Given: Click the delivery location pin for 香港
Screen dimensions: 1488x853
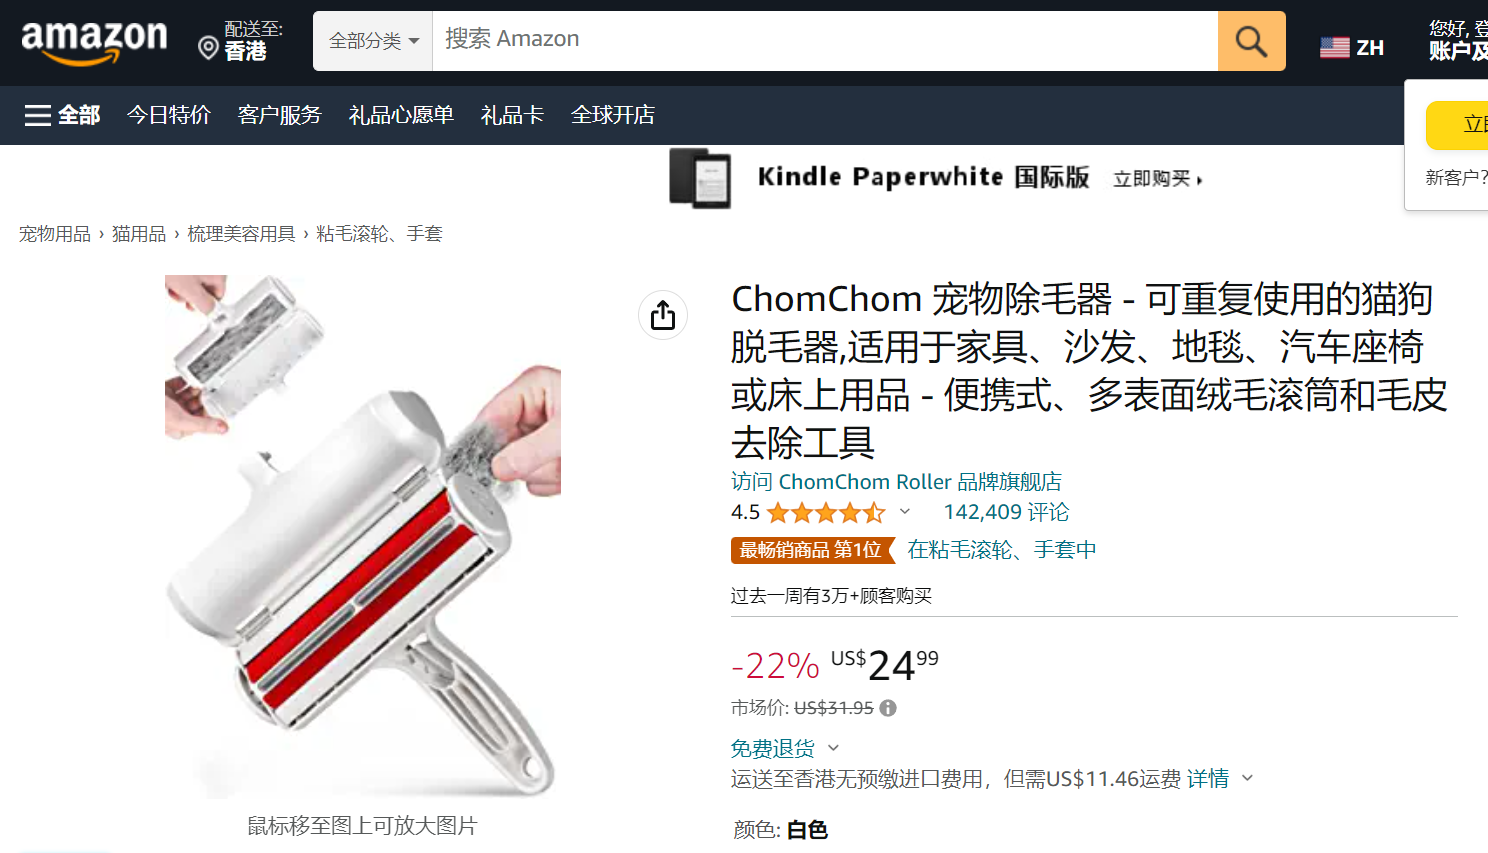Looking at the screenshot, I should 208,48.
